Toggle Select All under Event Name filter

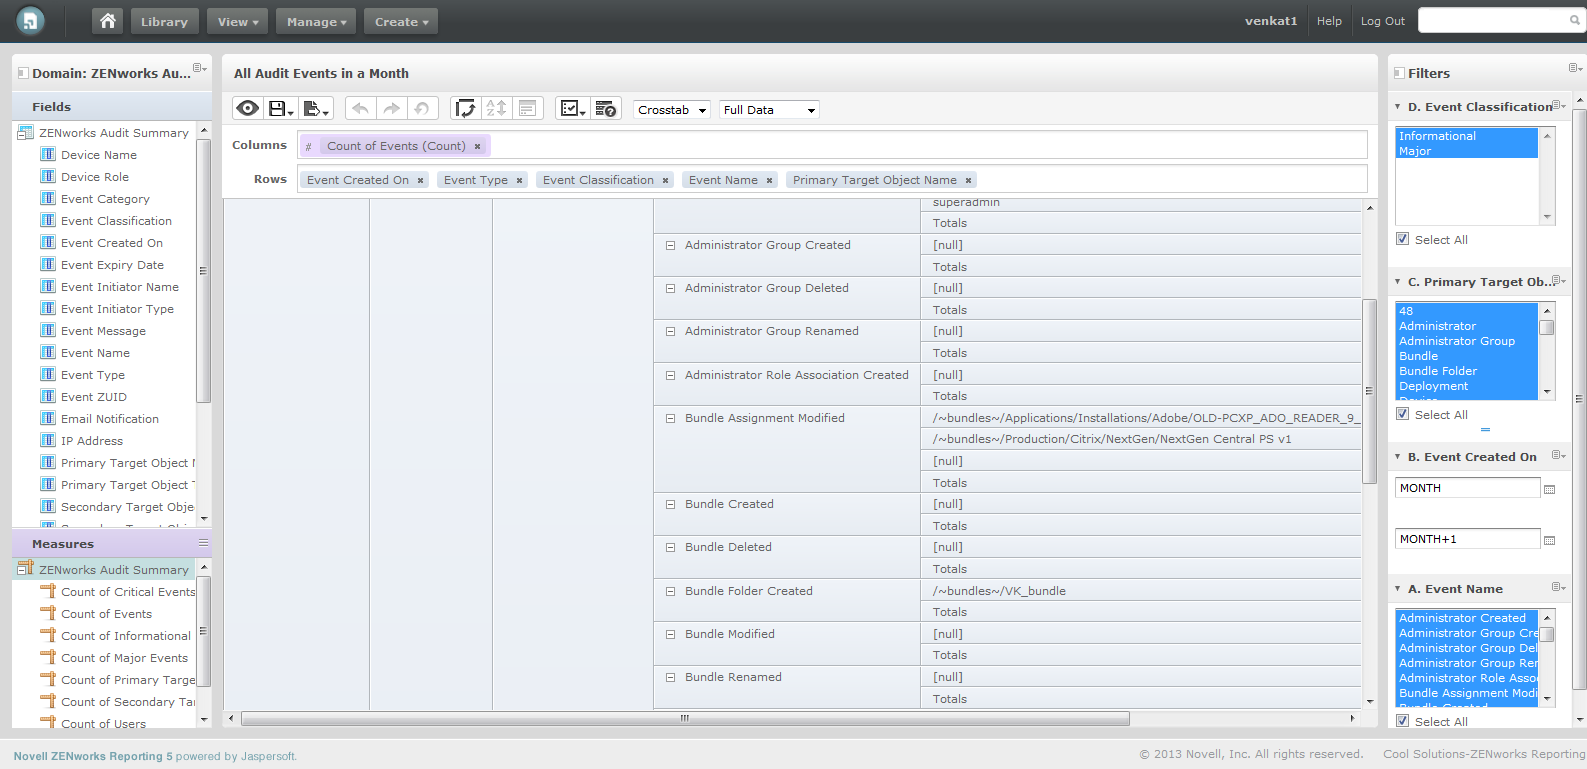click(x=1402, y=721)
